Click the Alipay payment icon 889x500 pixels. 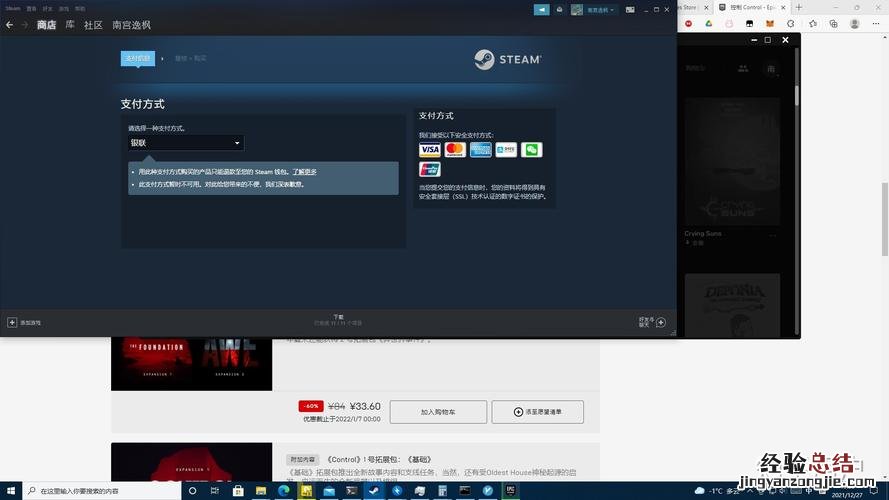click(507, 150)
